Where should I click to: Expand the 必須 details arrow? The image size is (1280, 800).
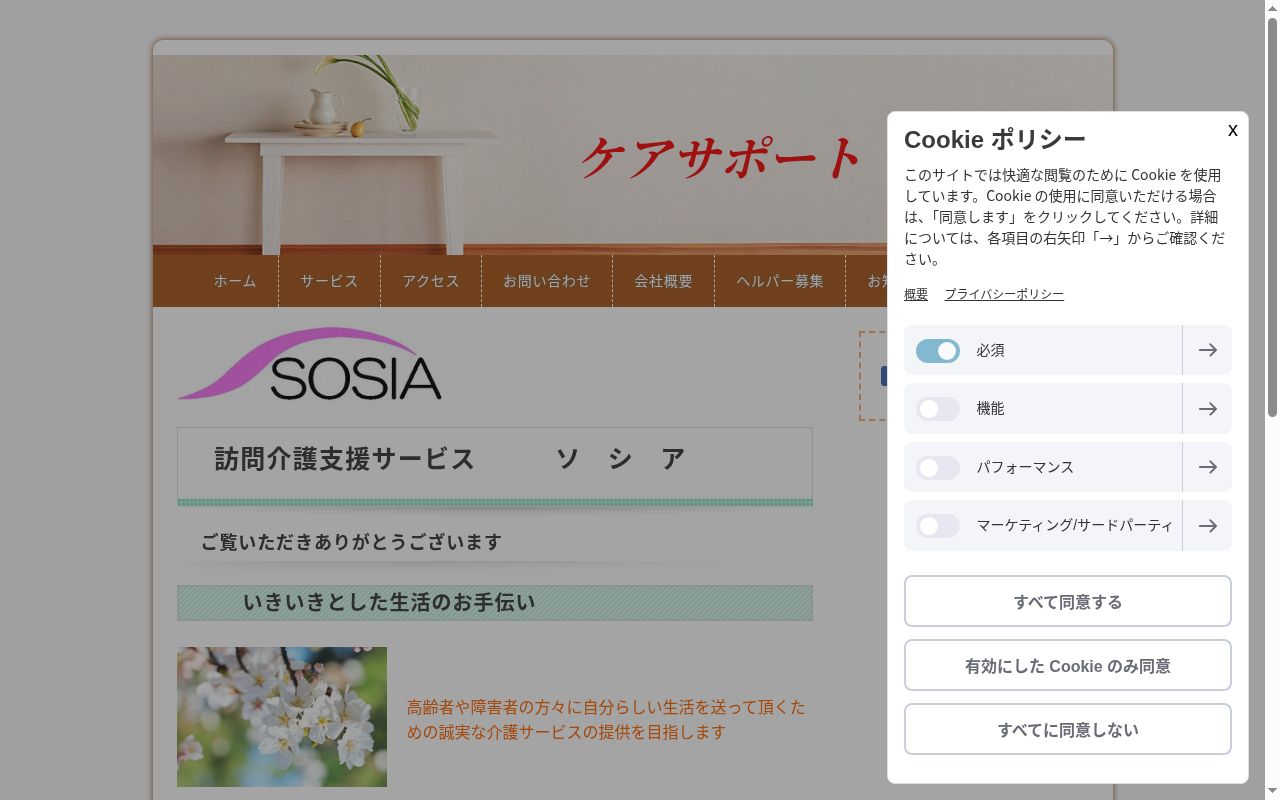(x=1207, y=350)
